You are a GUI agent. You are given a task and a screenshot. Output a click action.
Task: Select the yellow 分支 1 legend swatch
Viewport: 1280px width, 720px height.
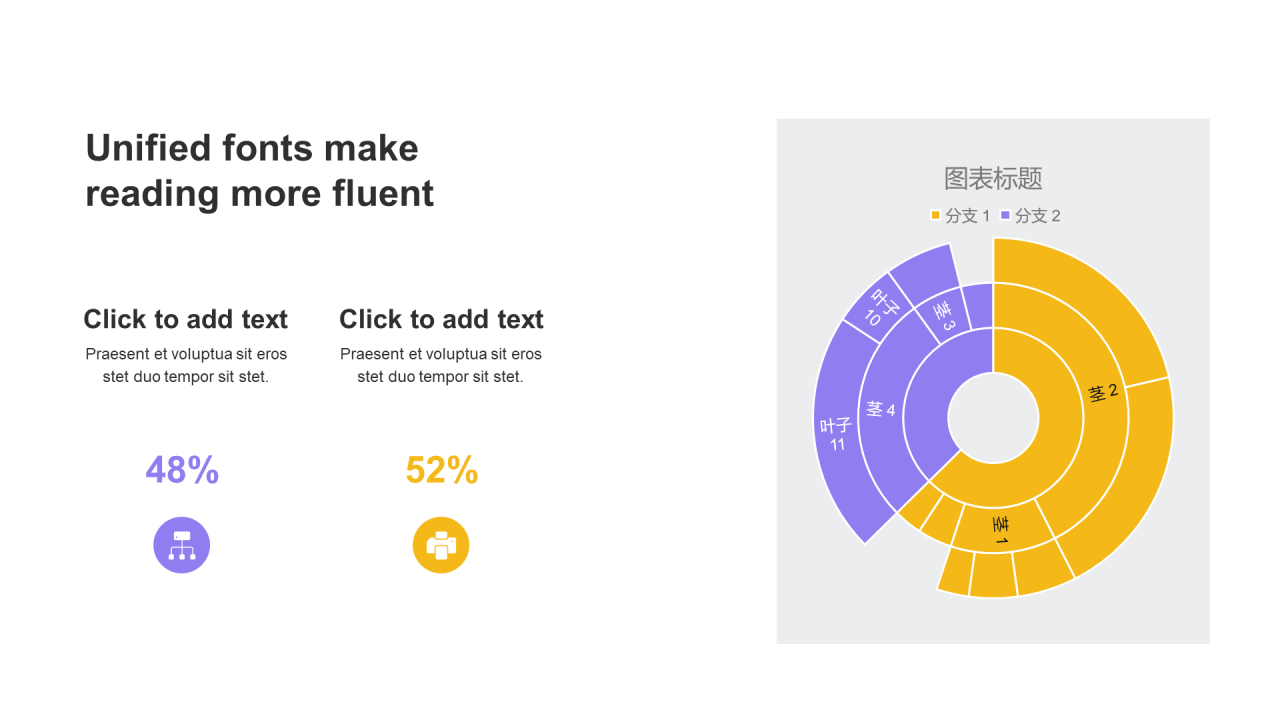[935, 216]
